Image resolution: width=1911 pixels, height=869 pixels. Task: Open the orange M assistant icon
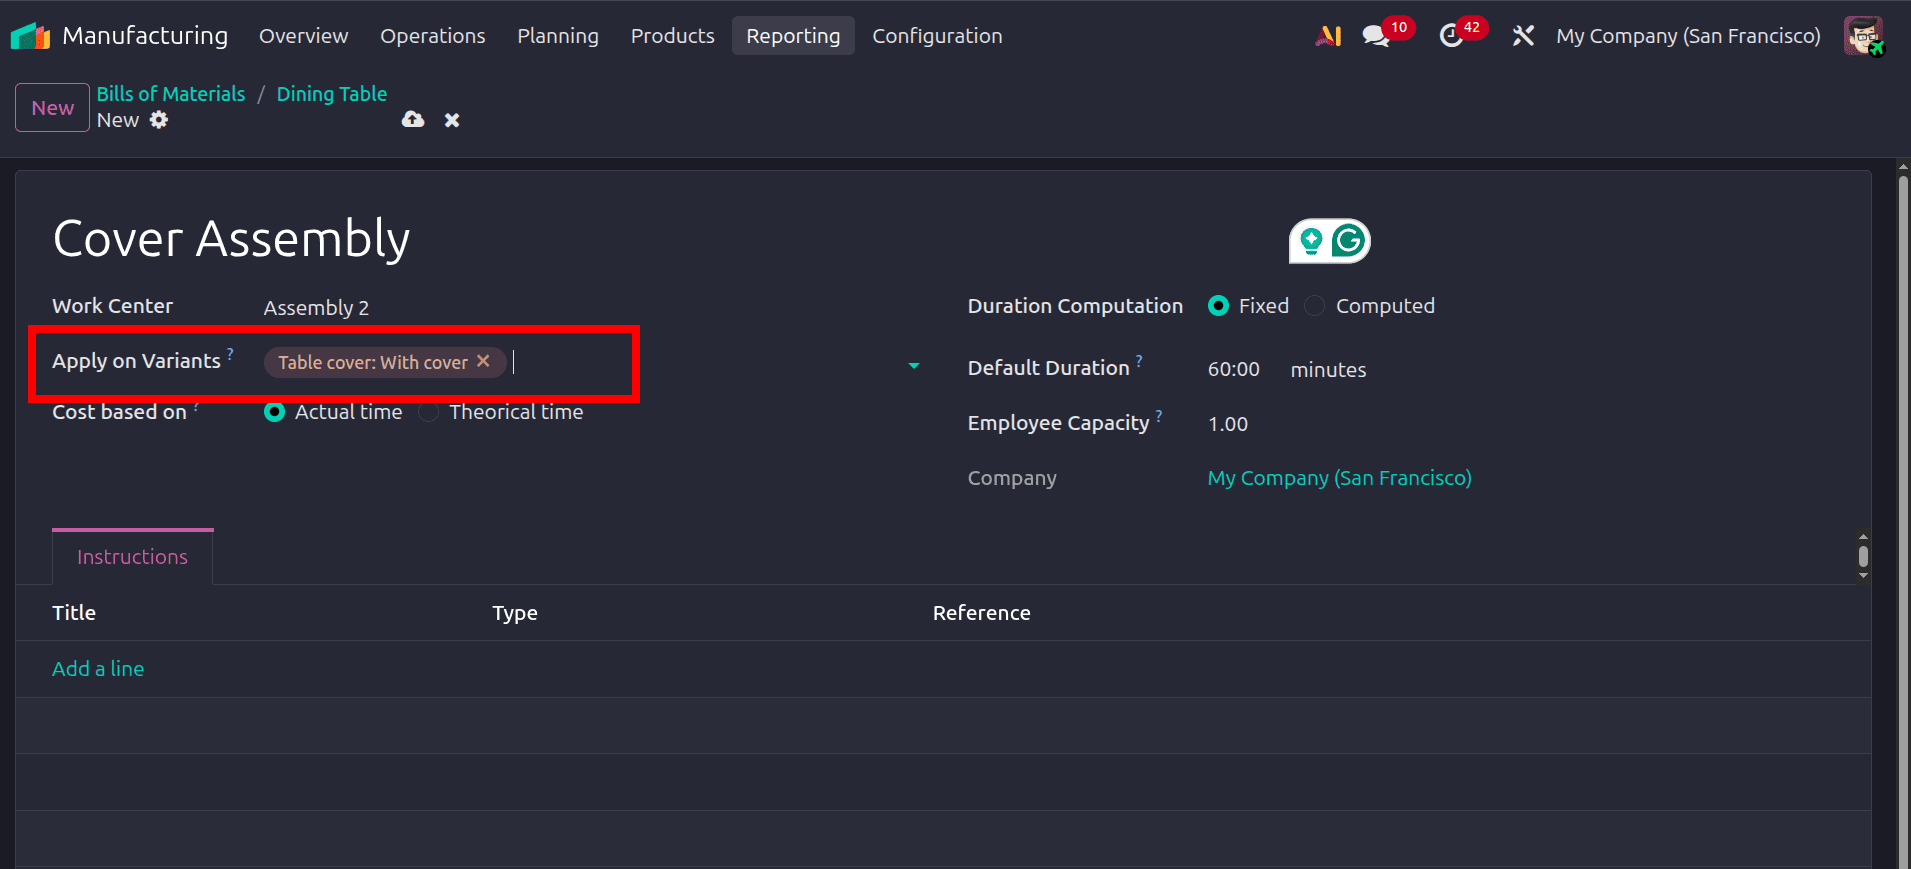point(1328,36)
